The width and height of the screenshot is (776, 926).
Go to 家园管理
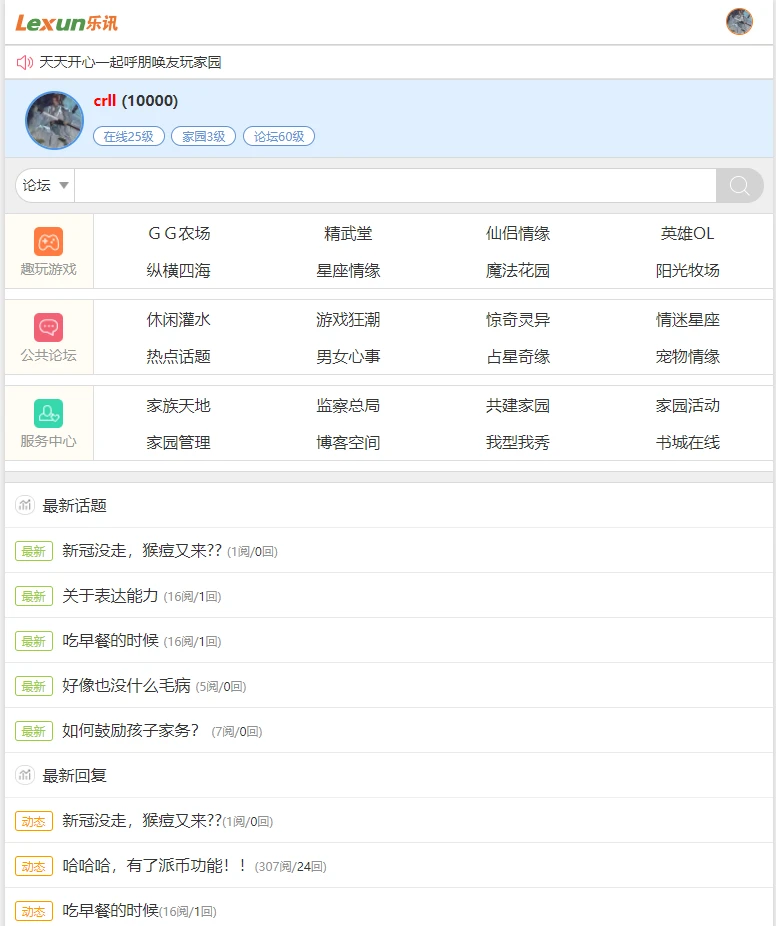pyautogui.click(x=179, y=442)
